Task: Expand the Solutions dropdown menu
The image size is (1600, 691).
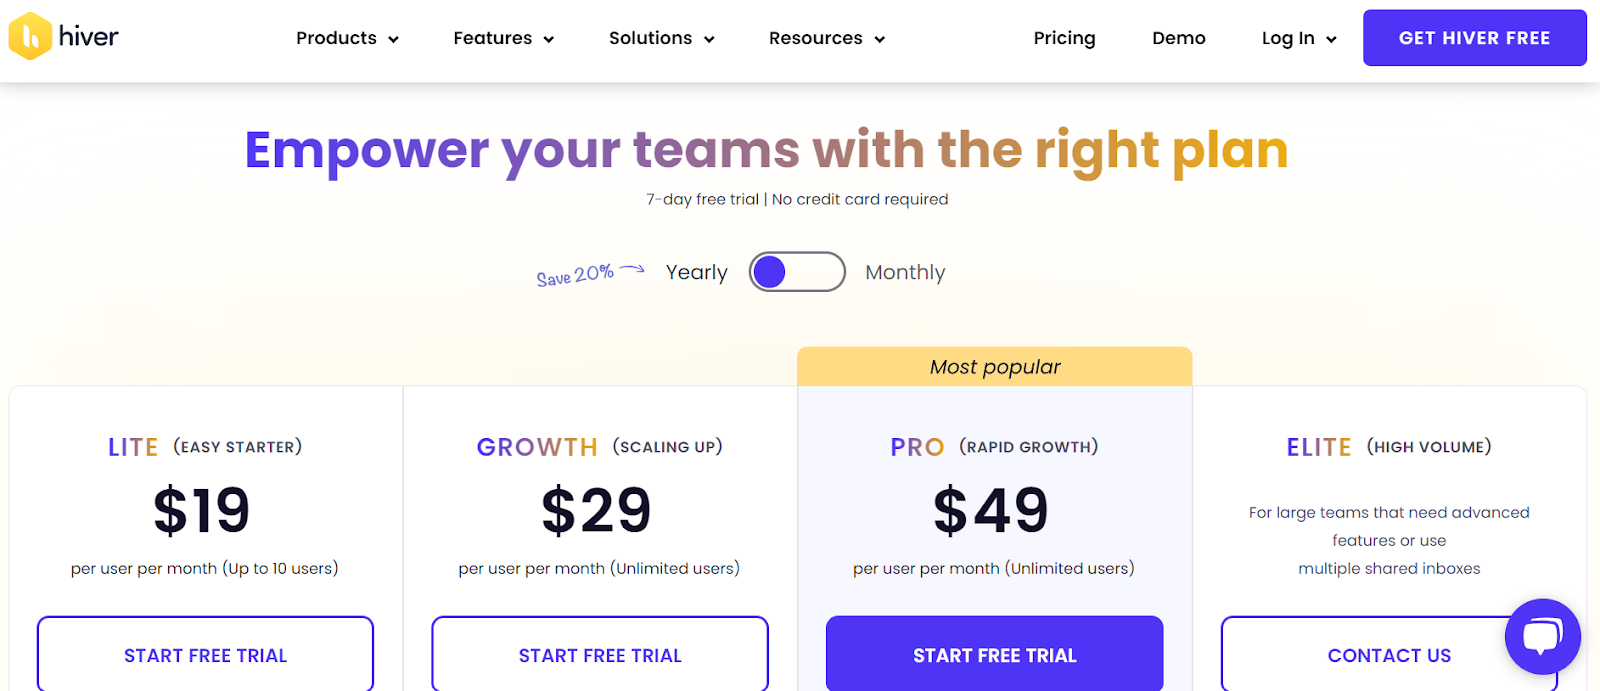Action: coord(661,38)
